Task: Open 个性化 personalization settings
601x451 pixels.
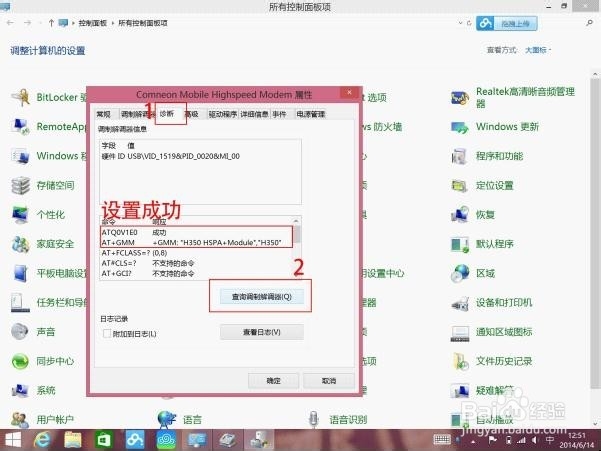Action: click(x=38, y=215)
